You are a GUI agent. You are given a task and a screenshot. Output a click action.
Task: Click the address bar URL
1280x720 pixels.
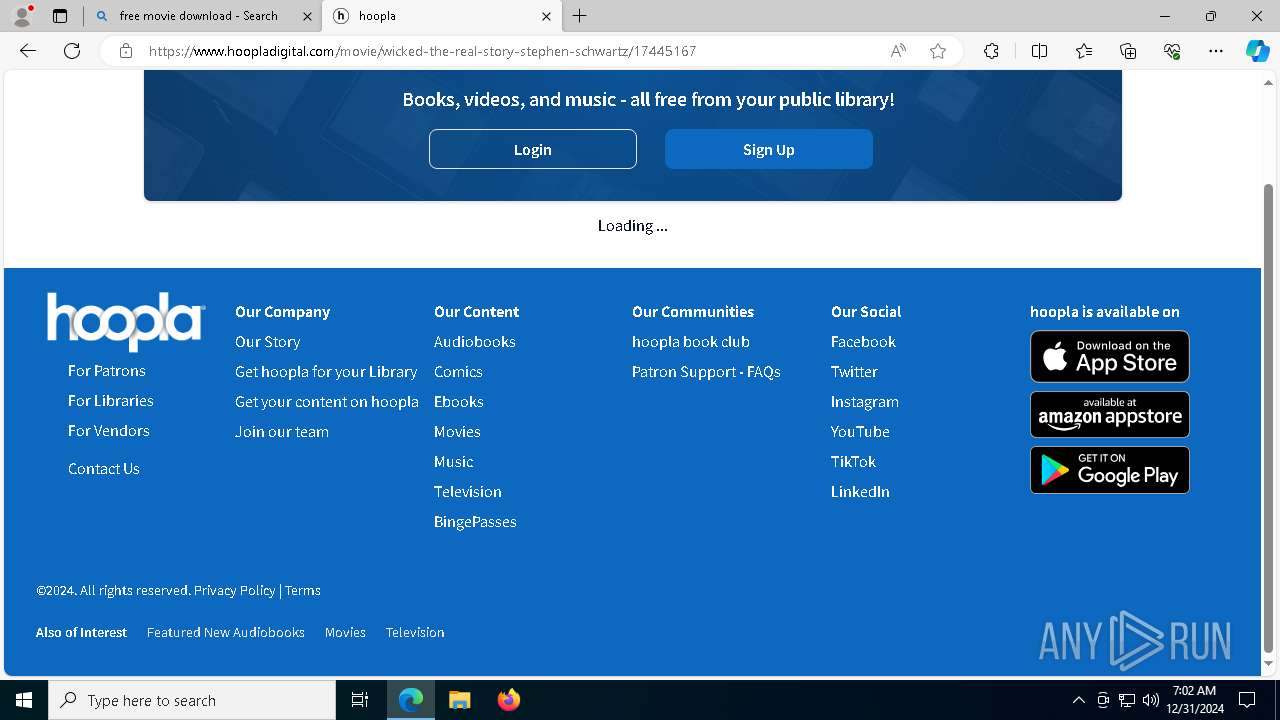click(x=422, y=51)
